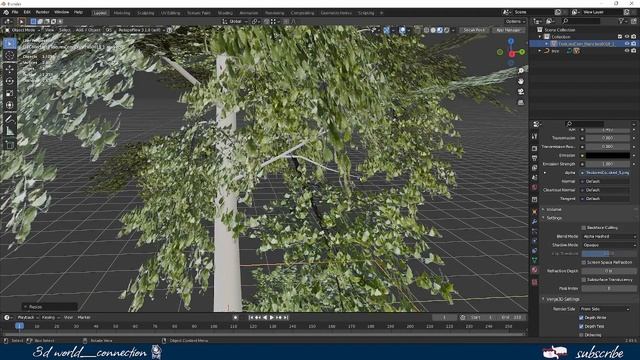Switch perspective/orthographic grid icon

521,102
